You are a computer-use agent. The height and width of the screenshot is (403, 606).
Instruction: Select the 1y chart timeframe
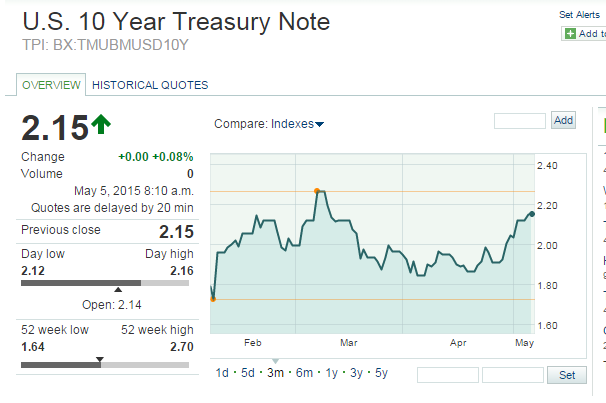(331, 373)
